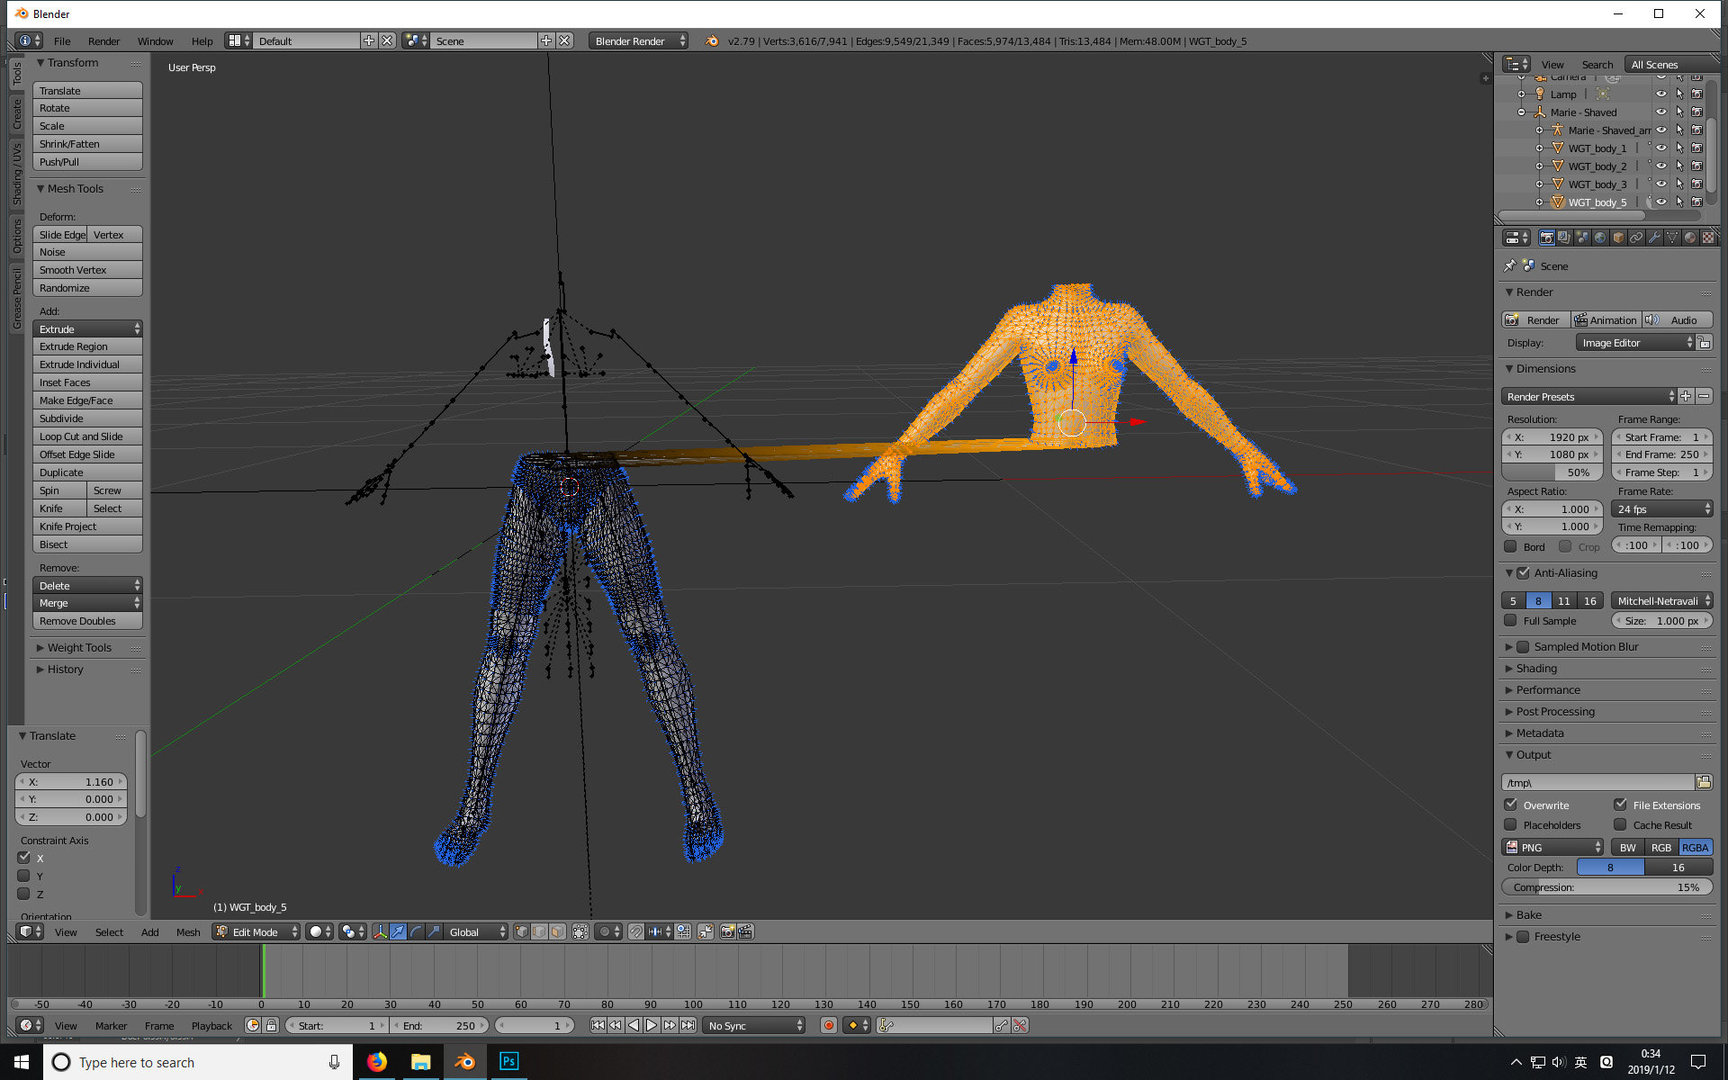Toggle selectability arrow of WGT_body_3

[1679, 184]
